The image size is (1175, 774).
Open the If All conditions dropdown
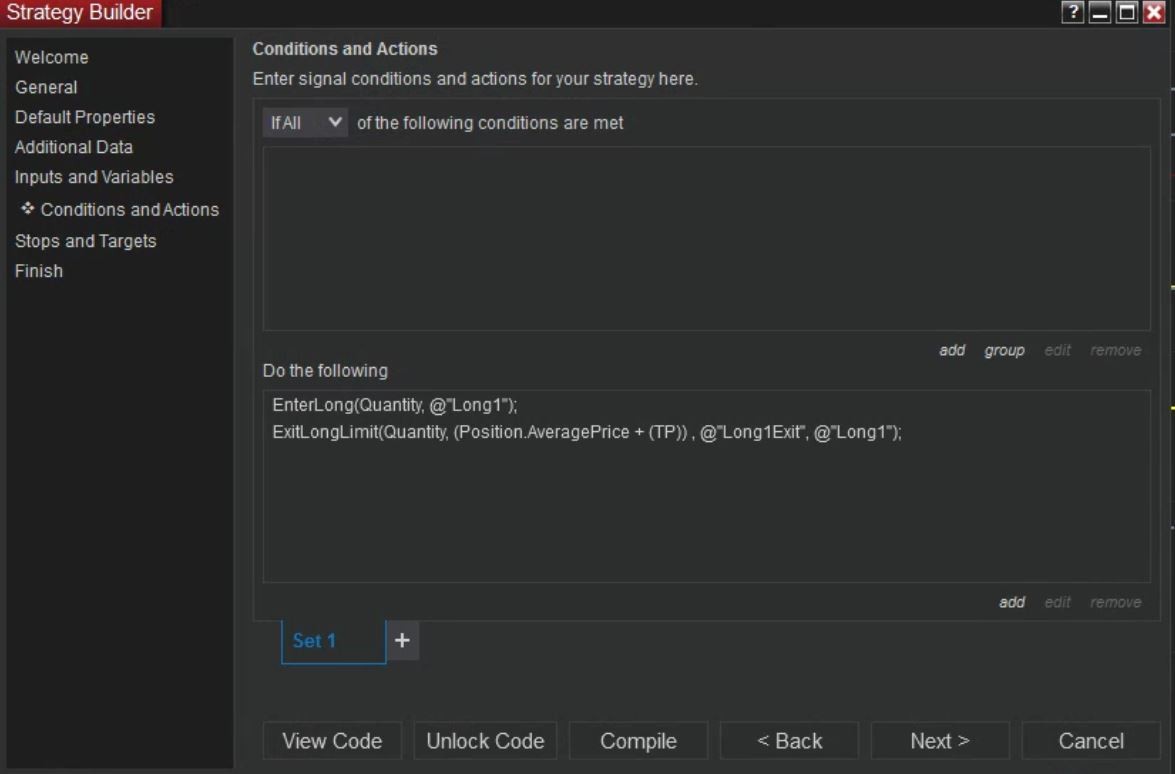pos(306,123)
